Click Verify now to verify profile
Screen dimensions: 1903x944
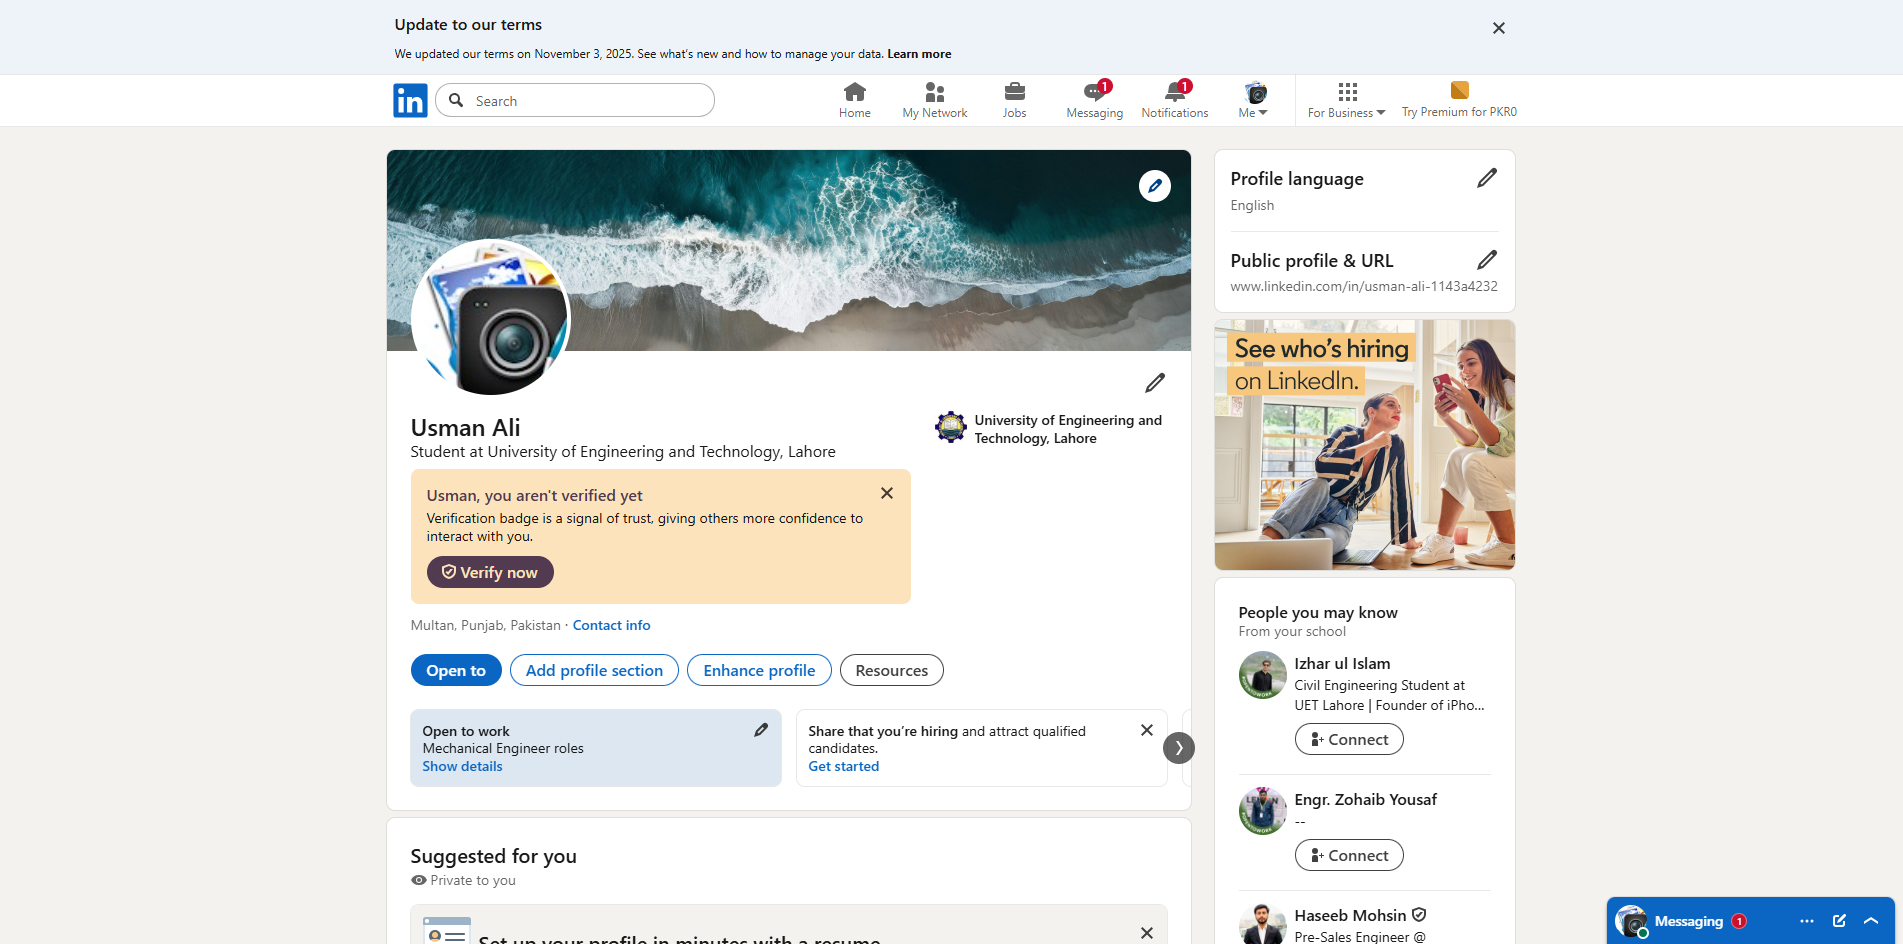(489, 571)
